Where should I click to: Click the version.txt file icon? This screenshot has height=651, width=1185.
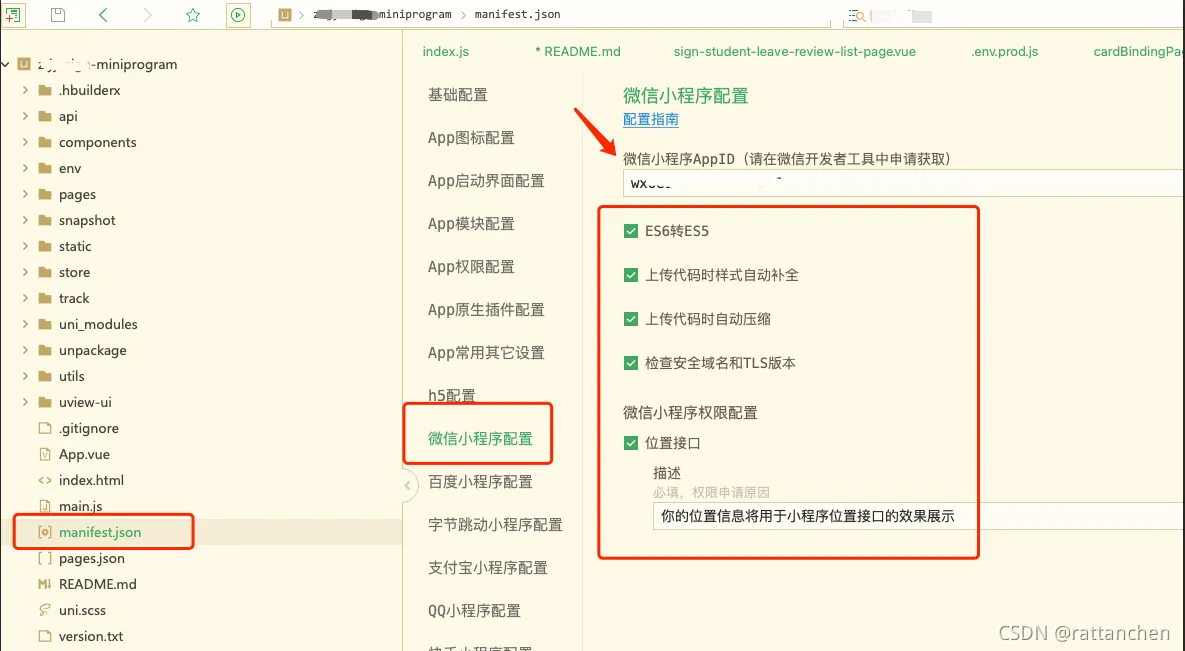point(45,636)
